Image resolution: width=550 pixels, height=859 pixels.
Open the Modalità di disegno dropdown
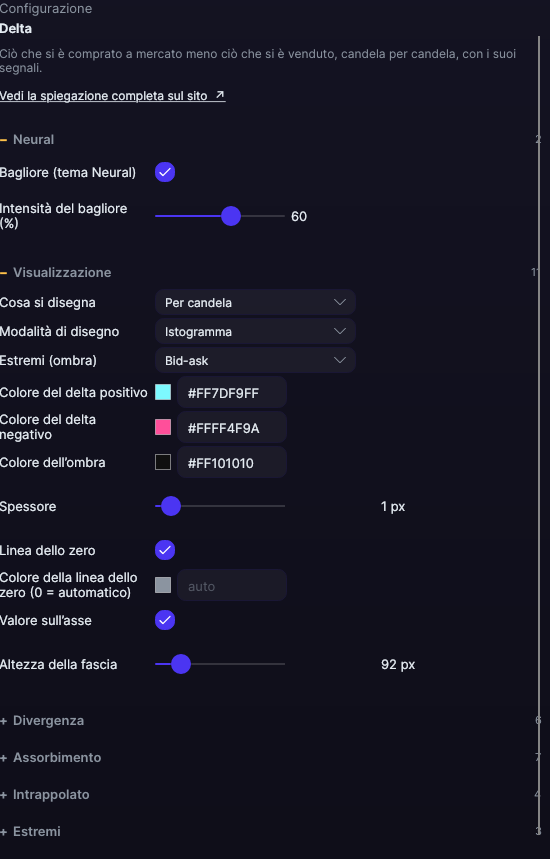pyautogui.click(x=255, y=331)
